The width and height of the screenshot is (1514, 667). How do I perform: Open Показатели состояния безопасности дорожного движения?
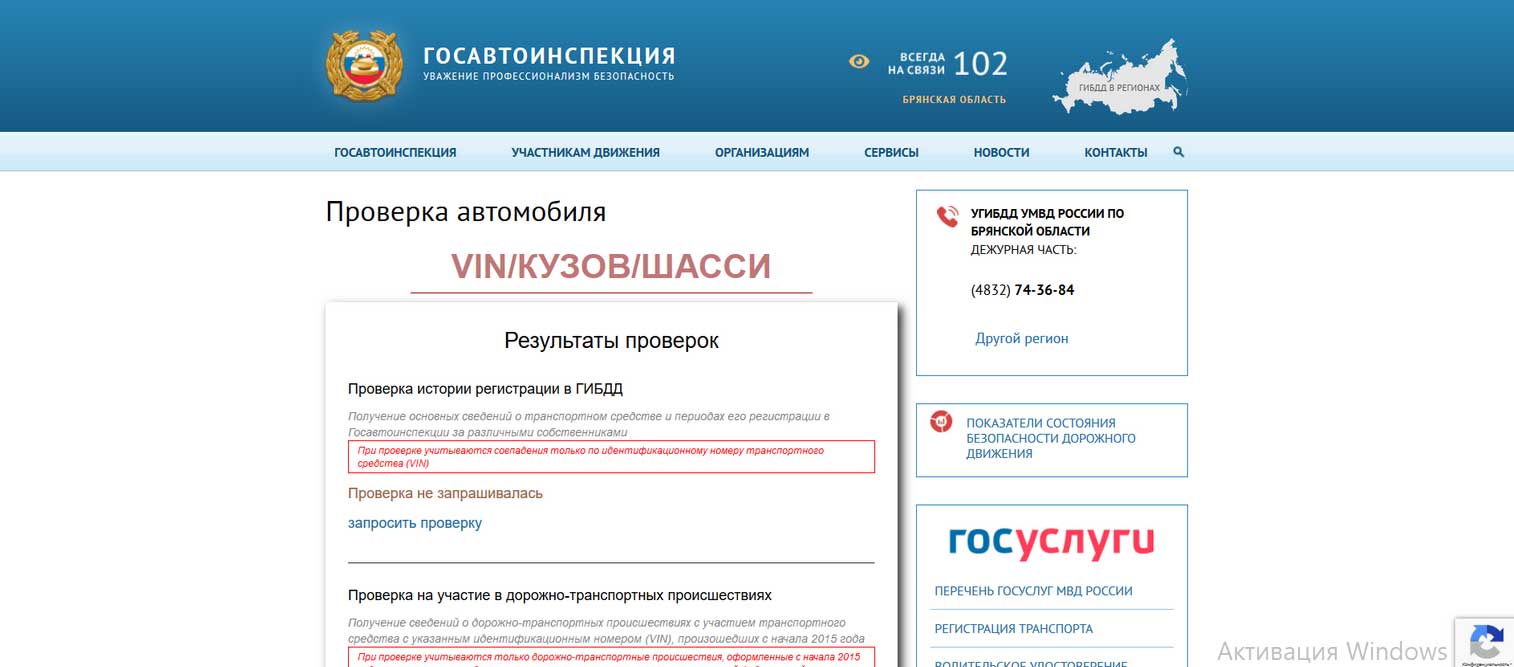pos(1051,438)
